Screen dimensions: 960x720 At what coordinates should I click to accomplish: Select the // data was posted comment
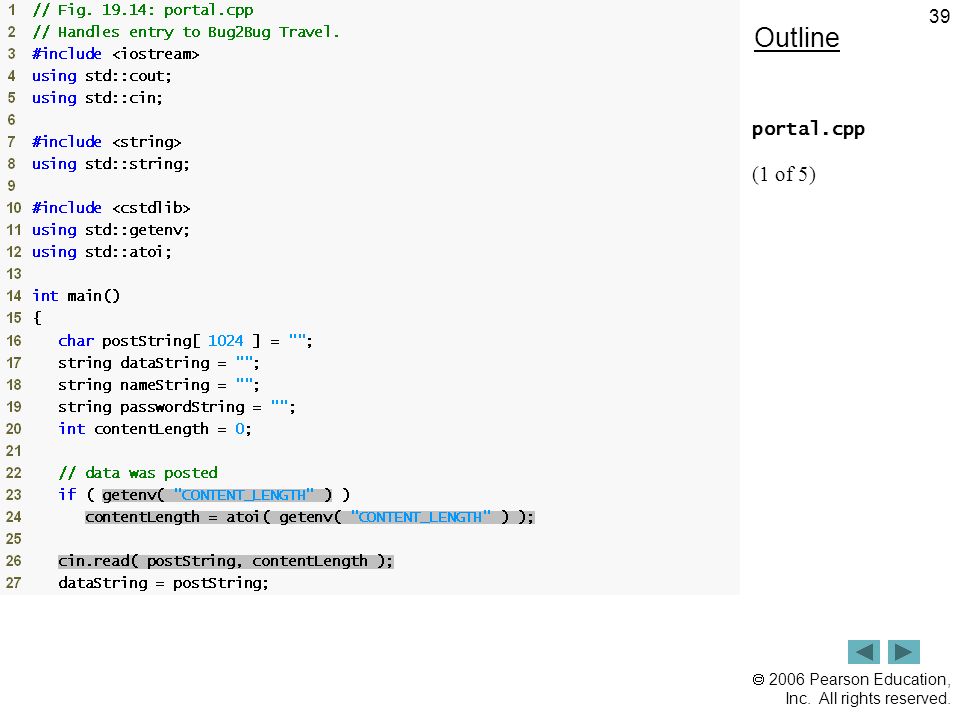coord(138,473)
